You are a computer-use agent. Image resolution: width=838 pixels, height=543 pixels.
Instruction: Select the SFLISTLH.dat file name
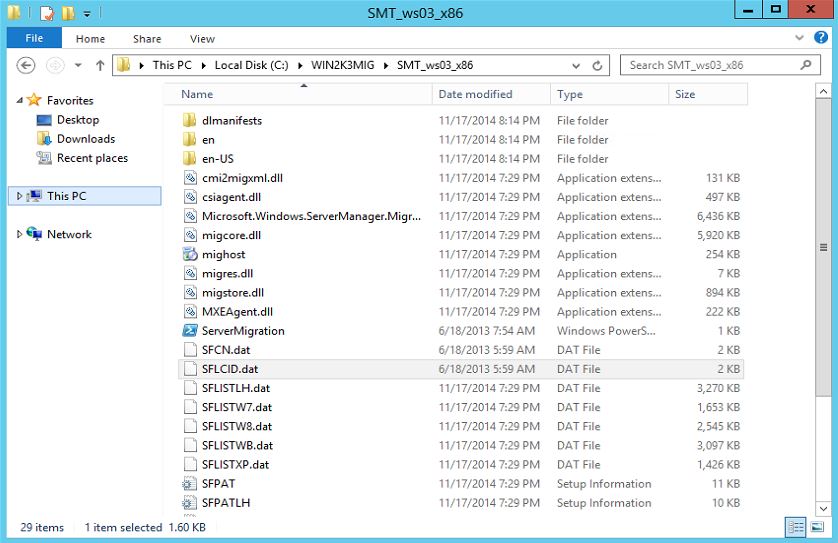[236, 389]
